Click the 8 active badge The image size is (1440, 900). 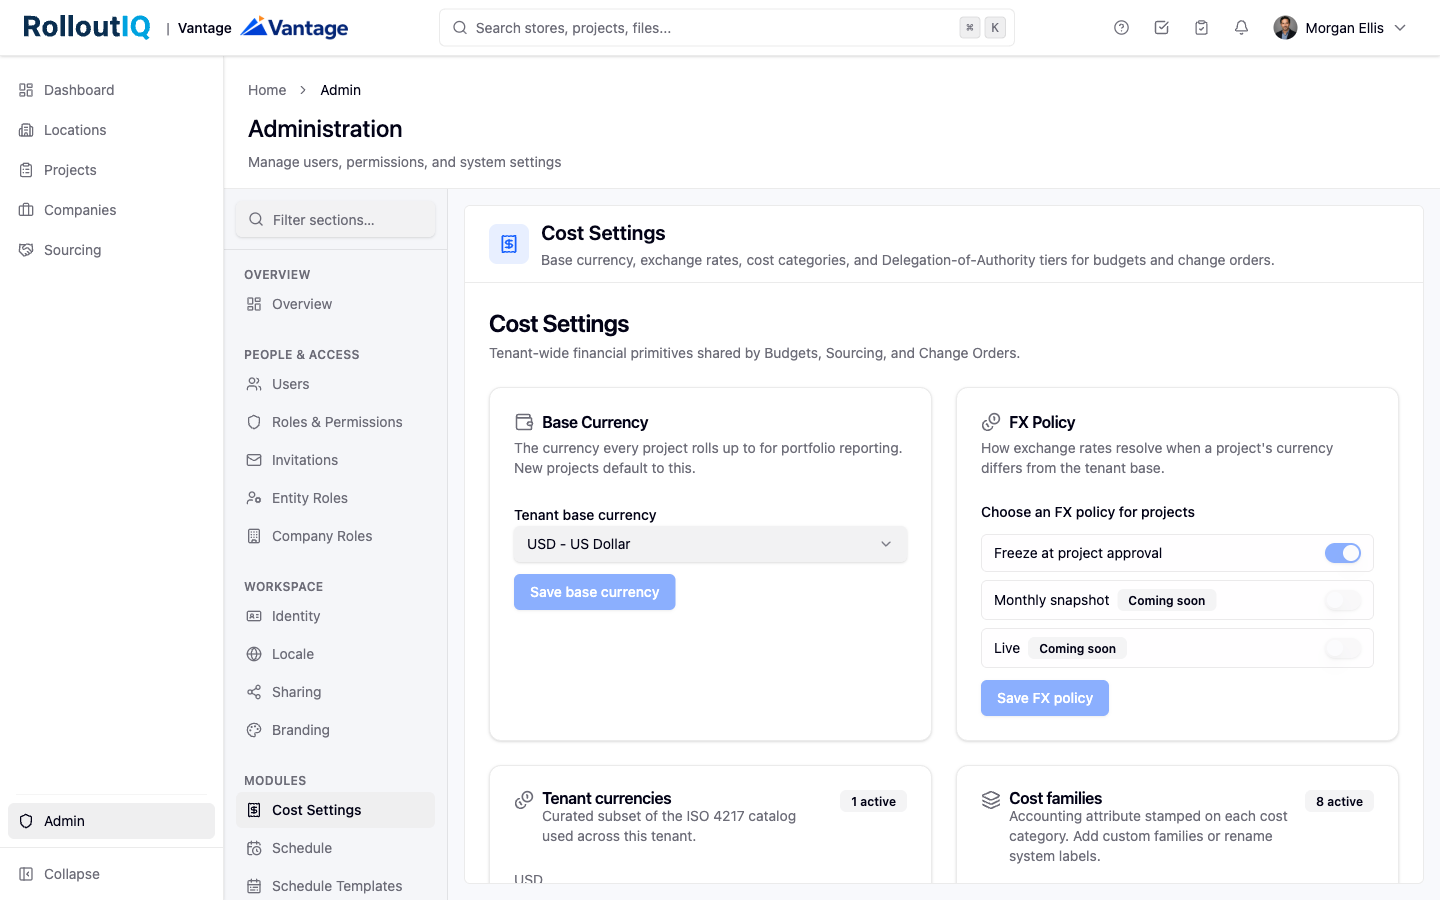(x=1339, y=801)
